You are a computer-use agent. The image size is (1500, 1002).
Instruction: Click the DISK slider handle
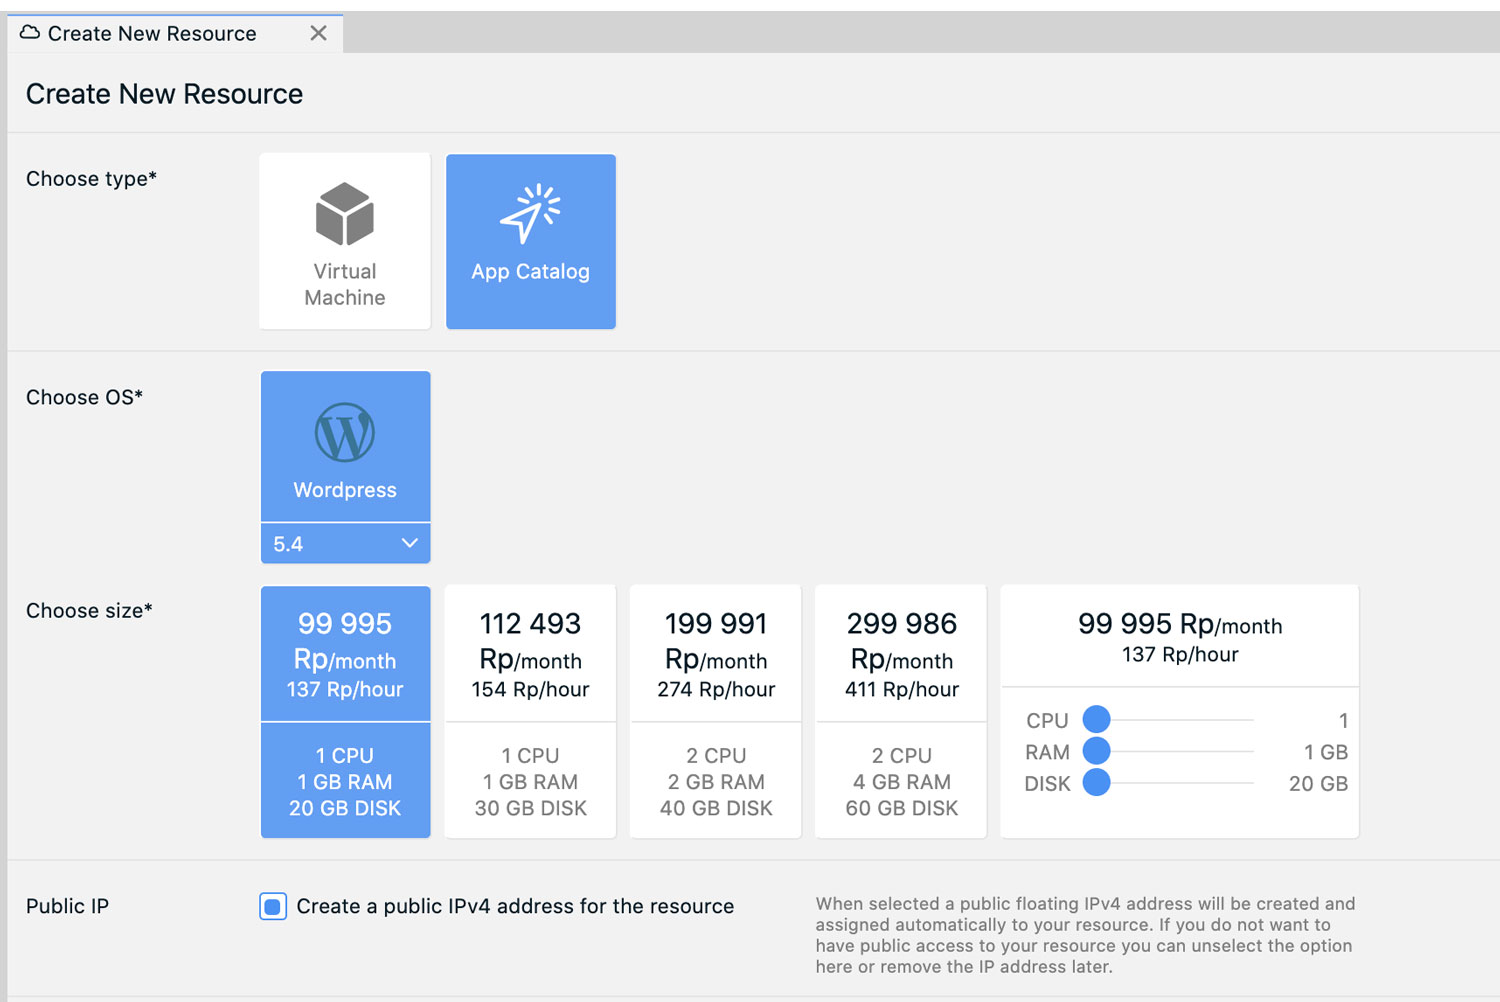click(x=1096, y=782)
